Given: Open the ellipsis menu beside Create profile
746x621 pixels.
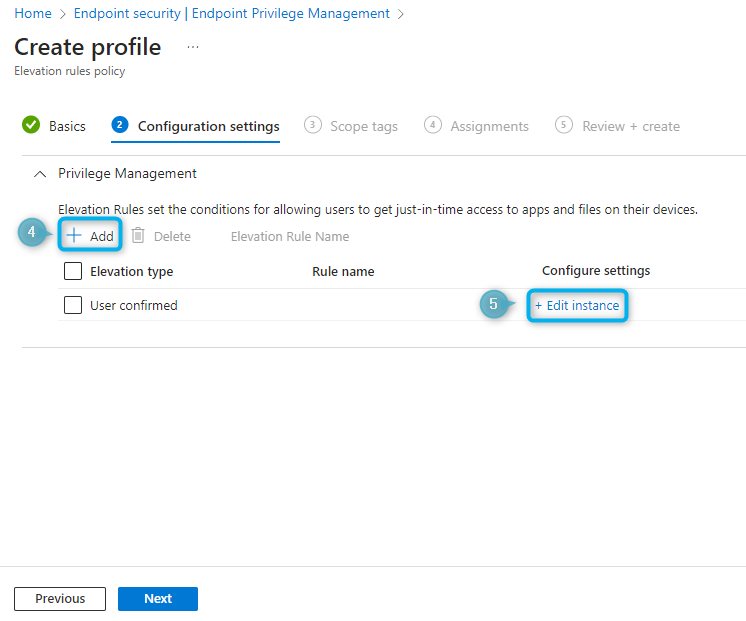Looking at the screenshot, I should click(x=193, y=47).
